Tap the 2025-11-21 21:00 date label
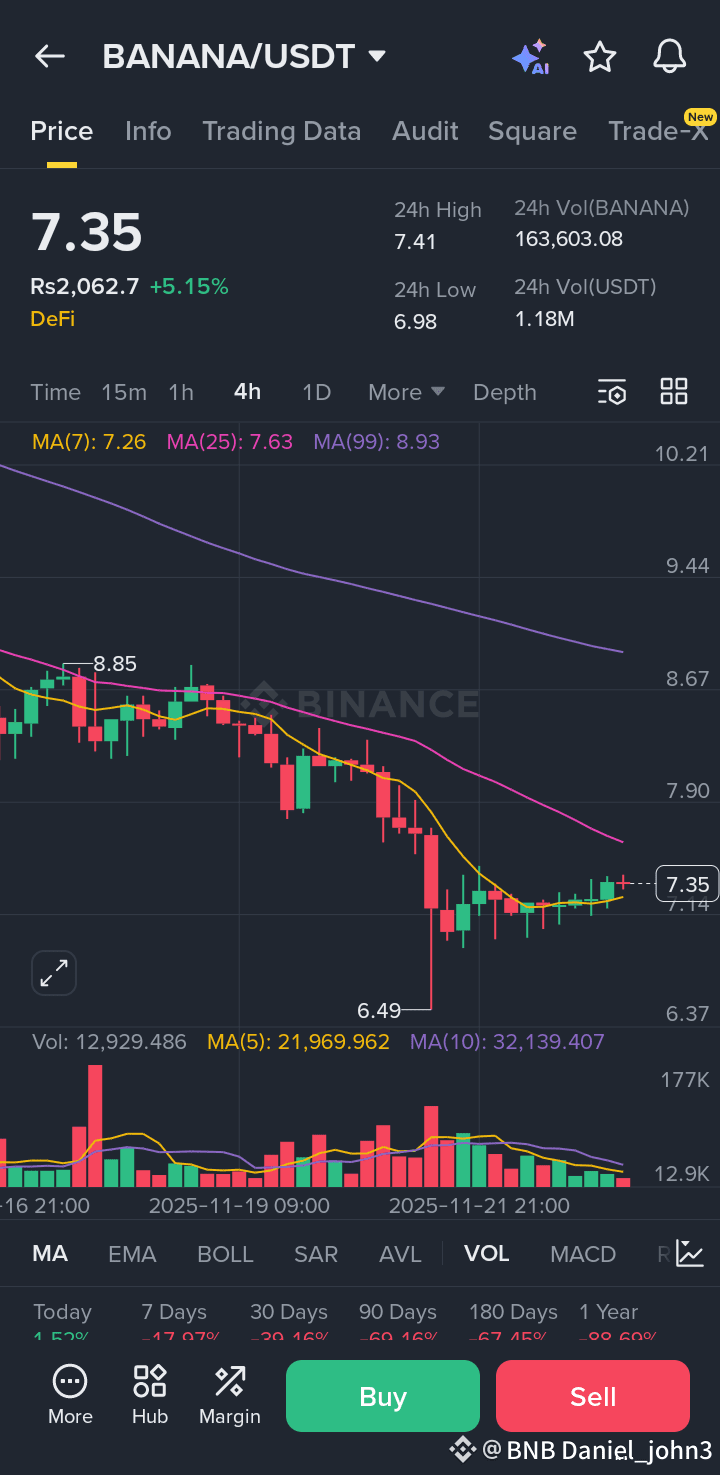 (479, 1206)
